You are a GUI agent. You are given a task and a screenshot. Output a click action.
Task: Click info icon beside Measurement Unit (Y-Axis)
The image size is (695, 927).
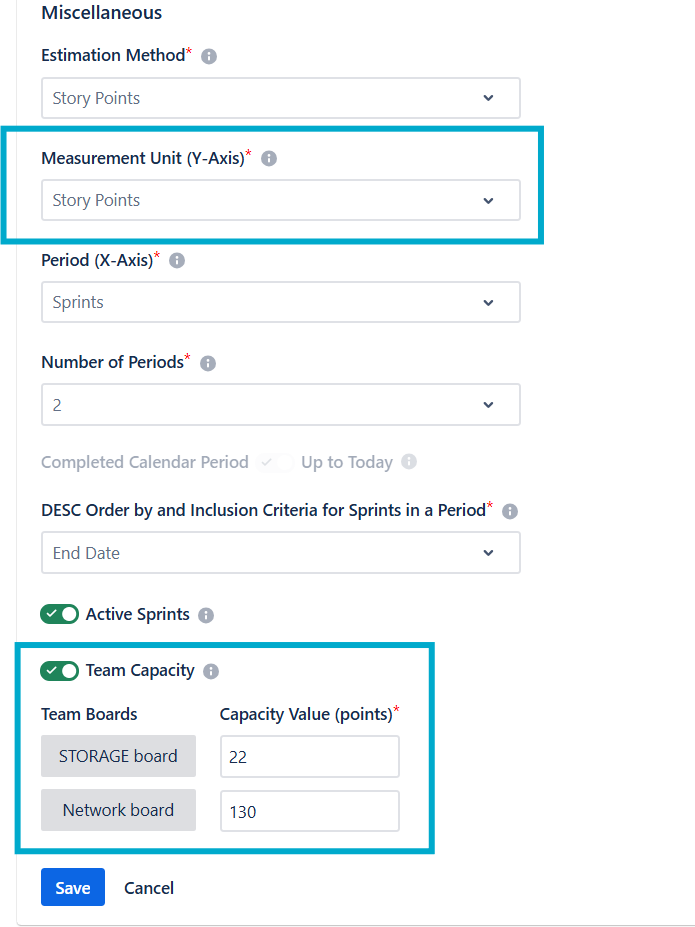tap(268, 159)
